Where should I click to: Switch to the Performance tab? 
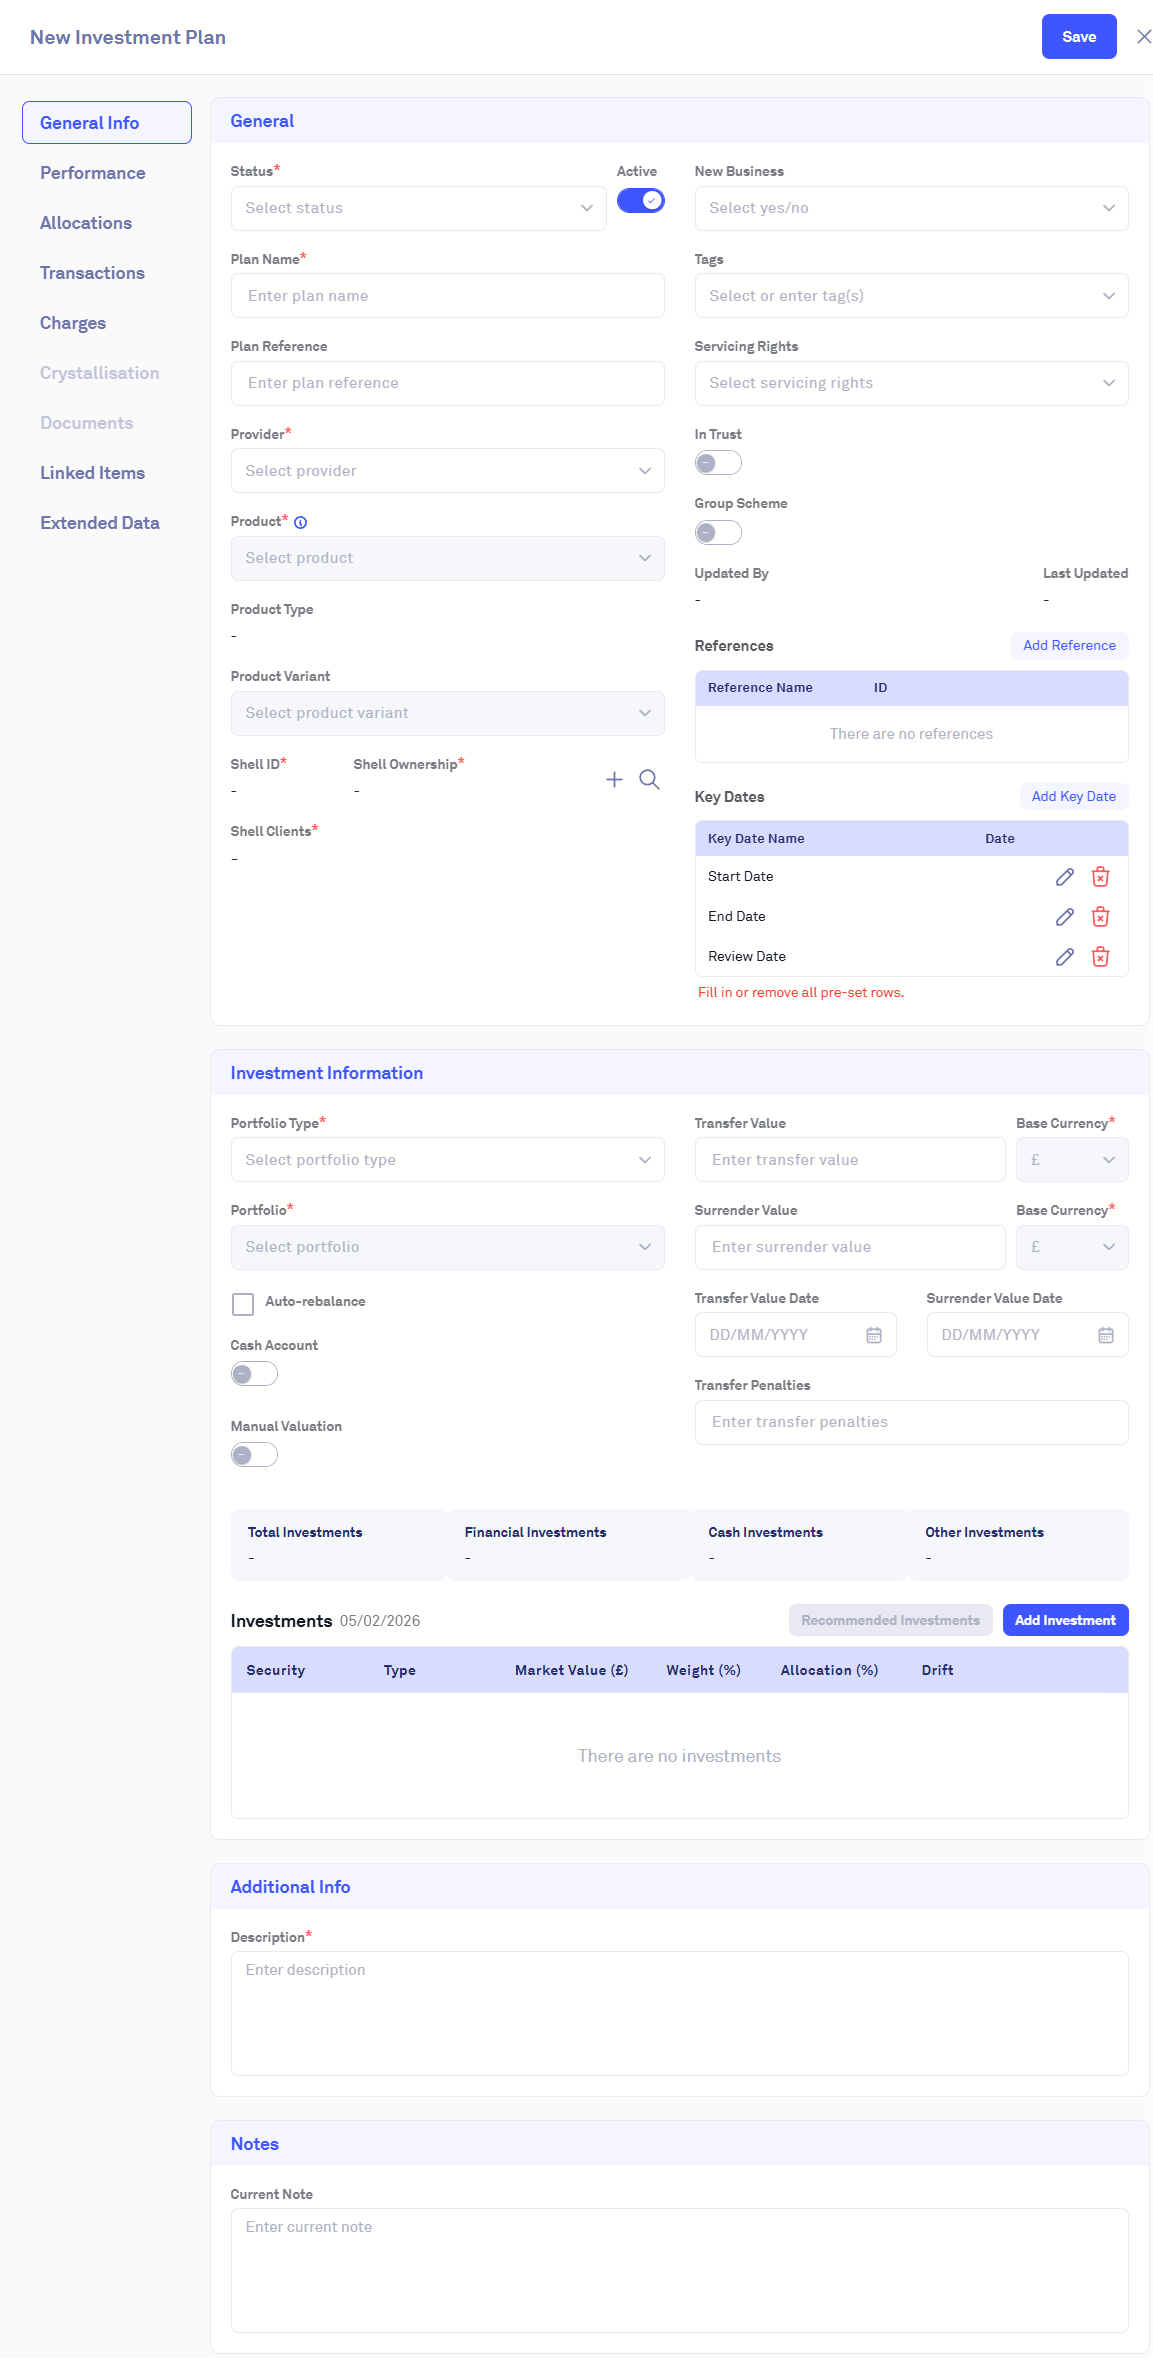[93, 173]
